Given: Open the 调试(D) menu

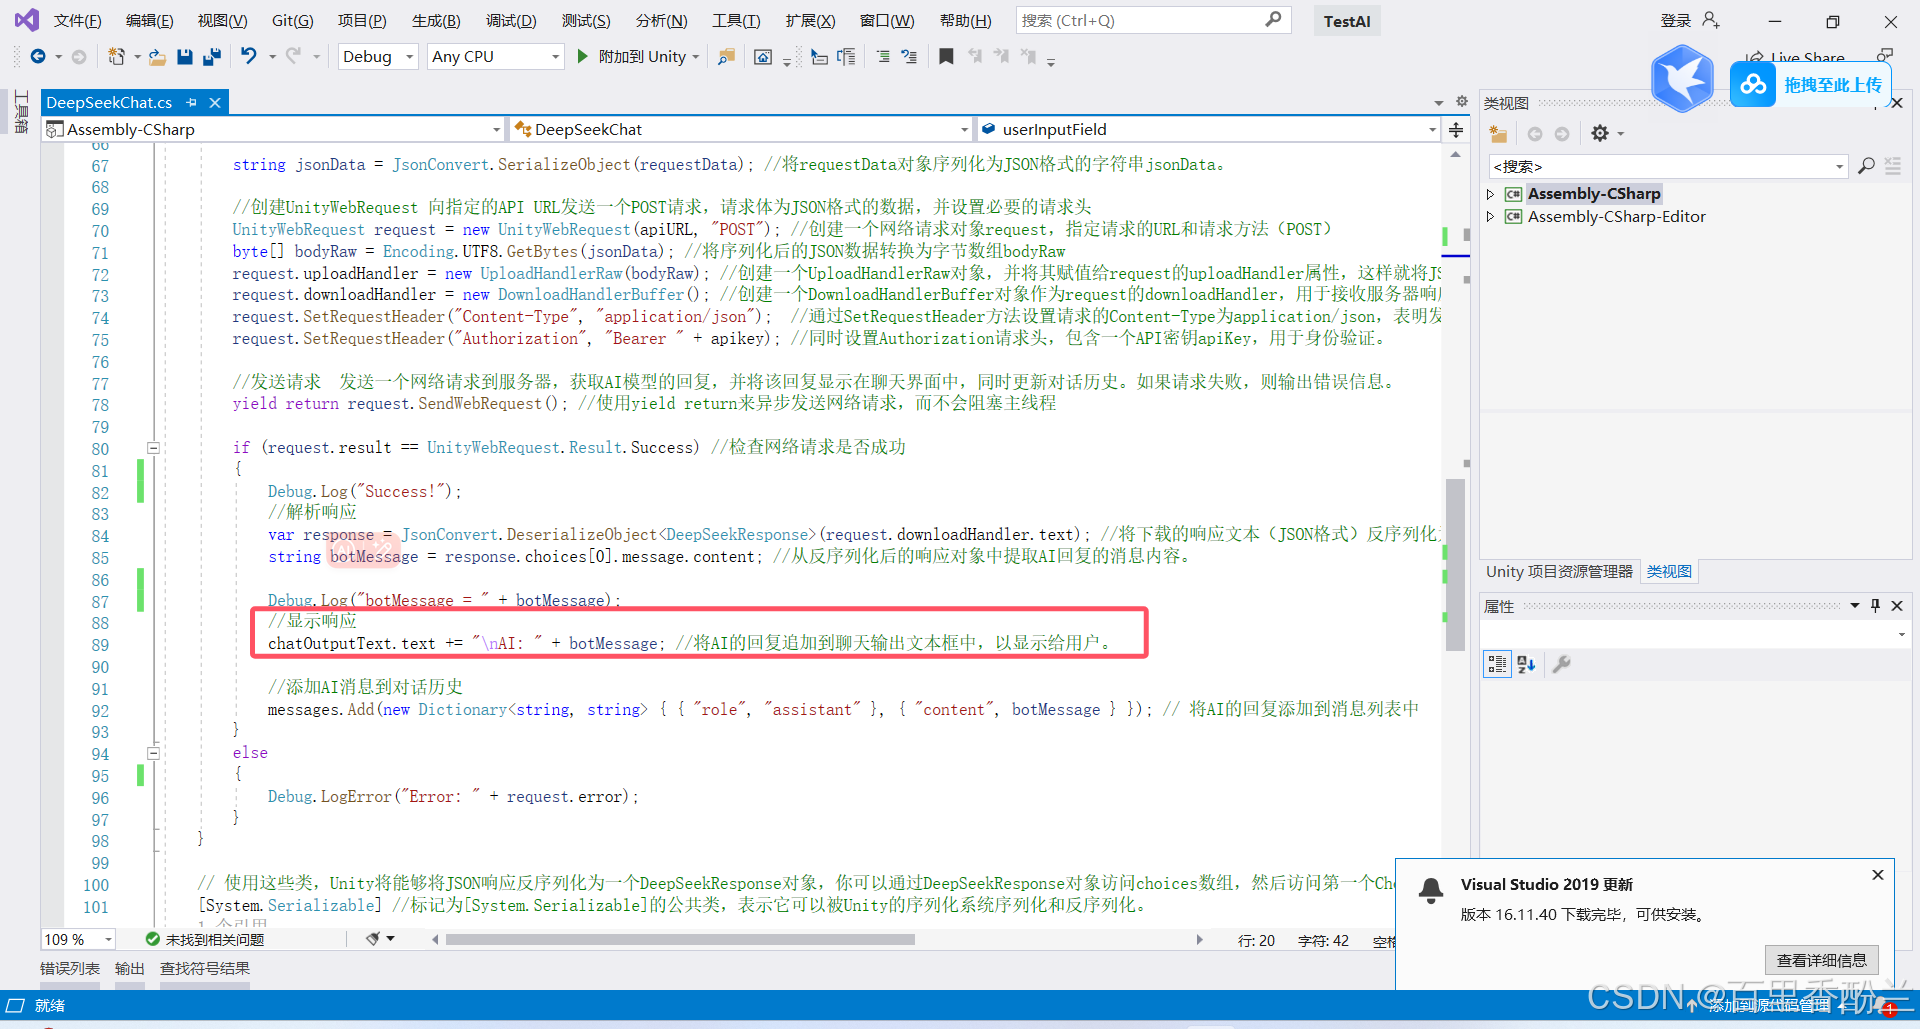Looking at the screenshot, I should pos(511,21).
